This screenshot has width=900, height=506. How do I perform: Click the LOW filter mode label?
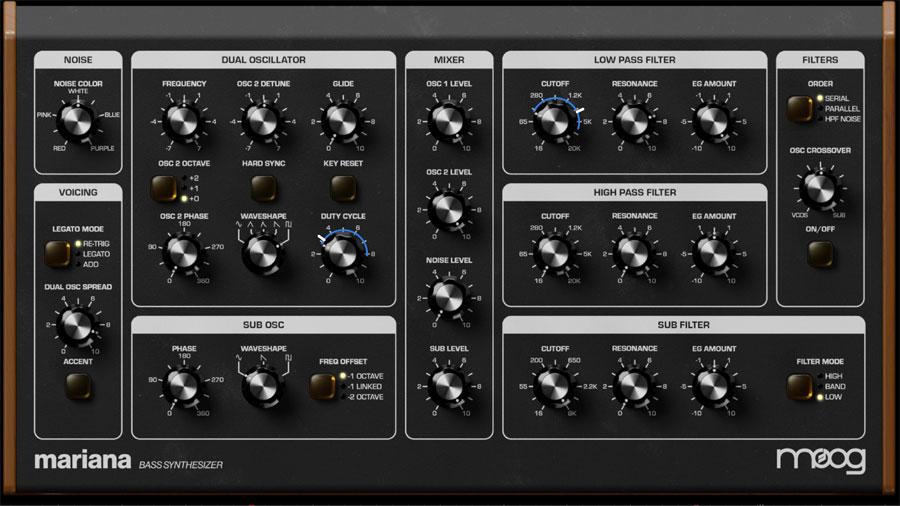833,397
